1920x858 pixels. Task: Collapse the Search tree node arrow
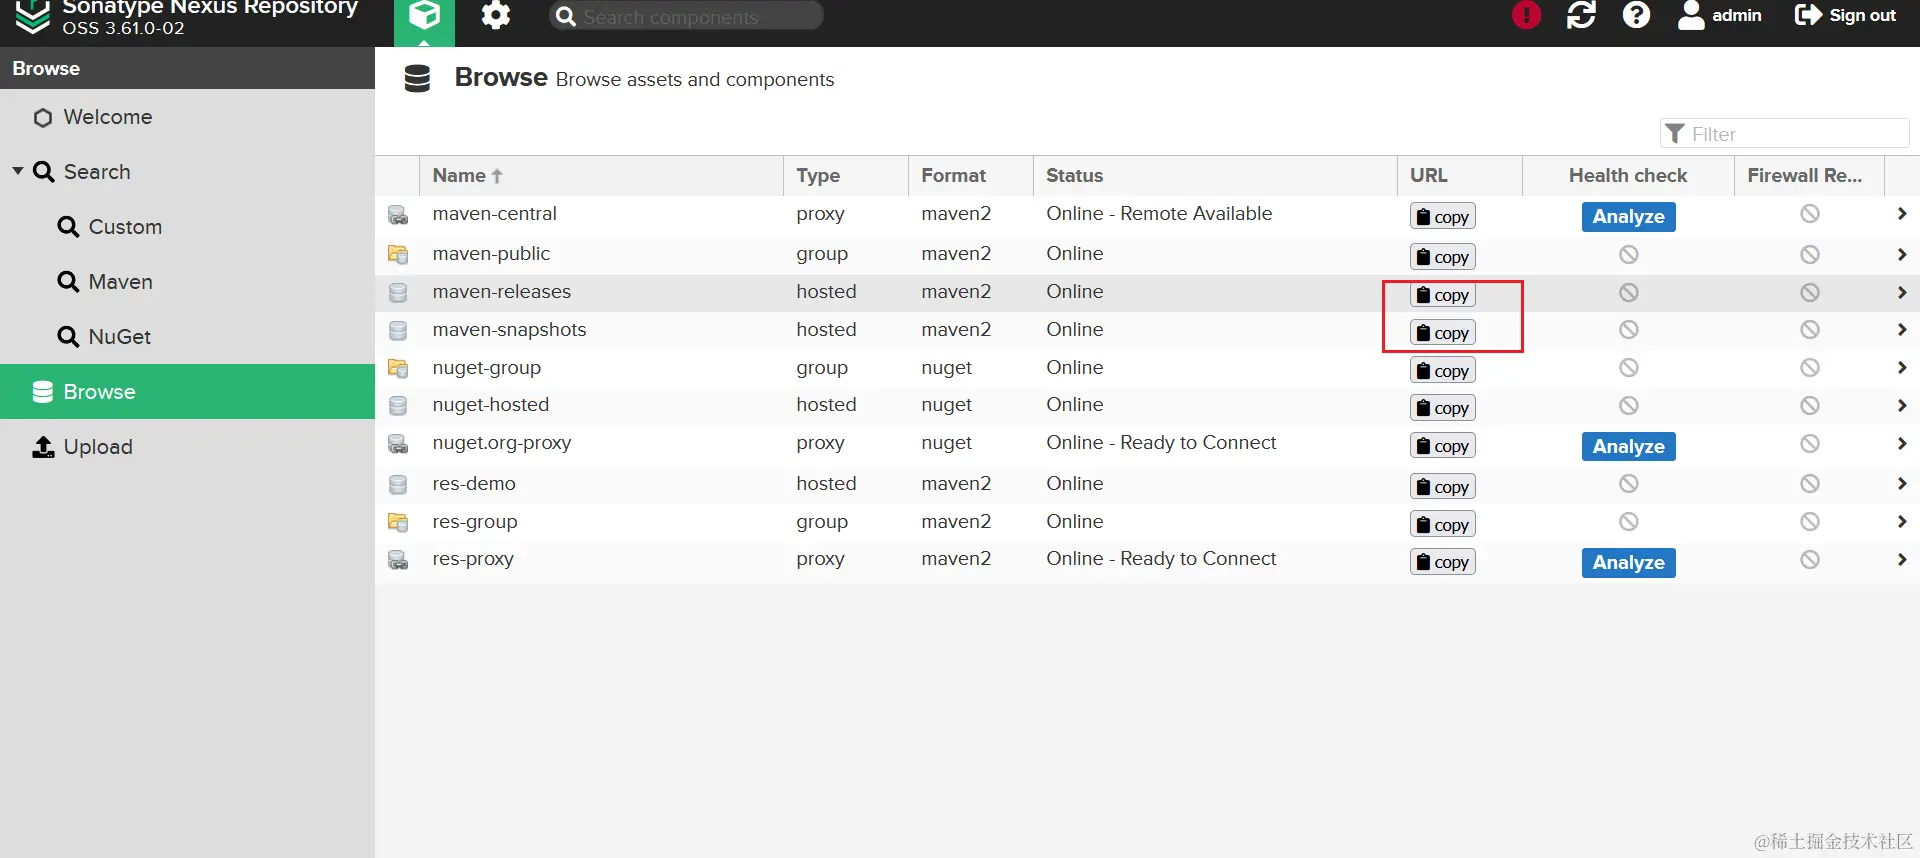tap(18, 171)
